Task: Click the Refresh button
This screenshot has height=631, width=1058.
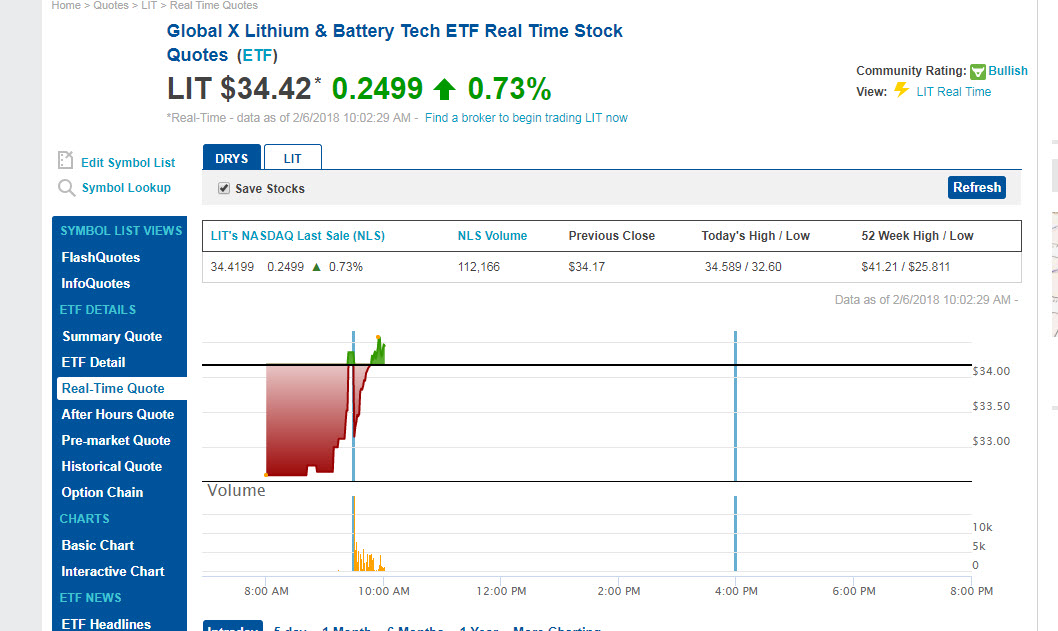Action: pyautogui.click(x=976, y=188)
